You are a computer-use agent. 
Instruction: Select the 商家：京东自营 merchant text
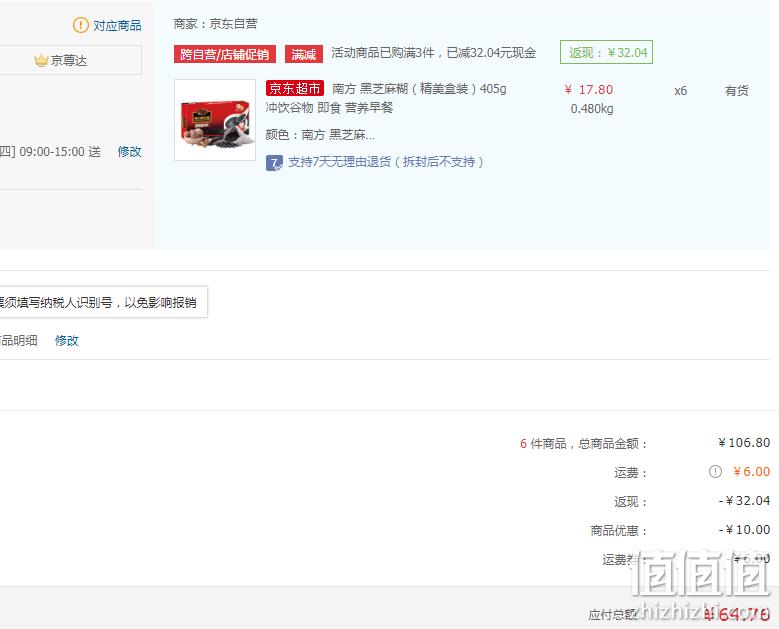pos(215,24)
